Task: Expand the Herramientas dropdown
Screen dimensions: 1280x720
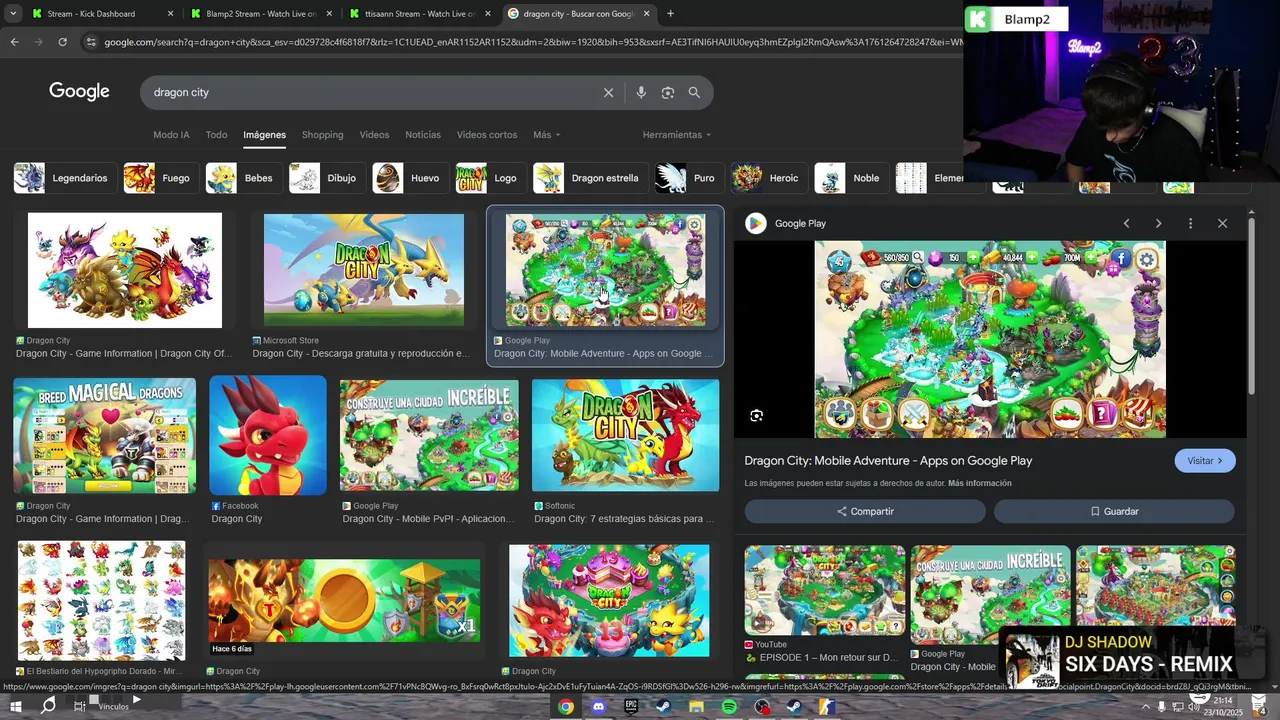Action: (x=676, y=135)
